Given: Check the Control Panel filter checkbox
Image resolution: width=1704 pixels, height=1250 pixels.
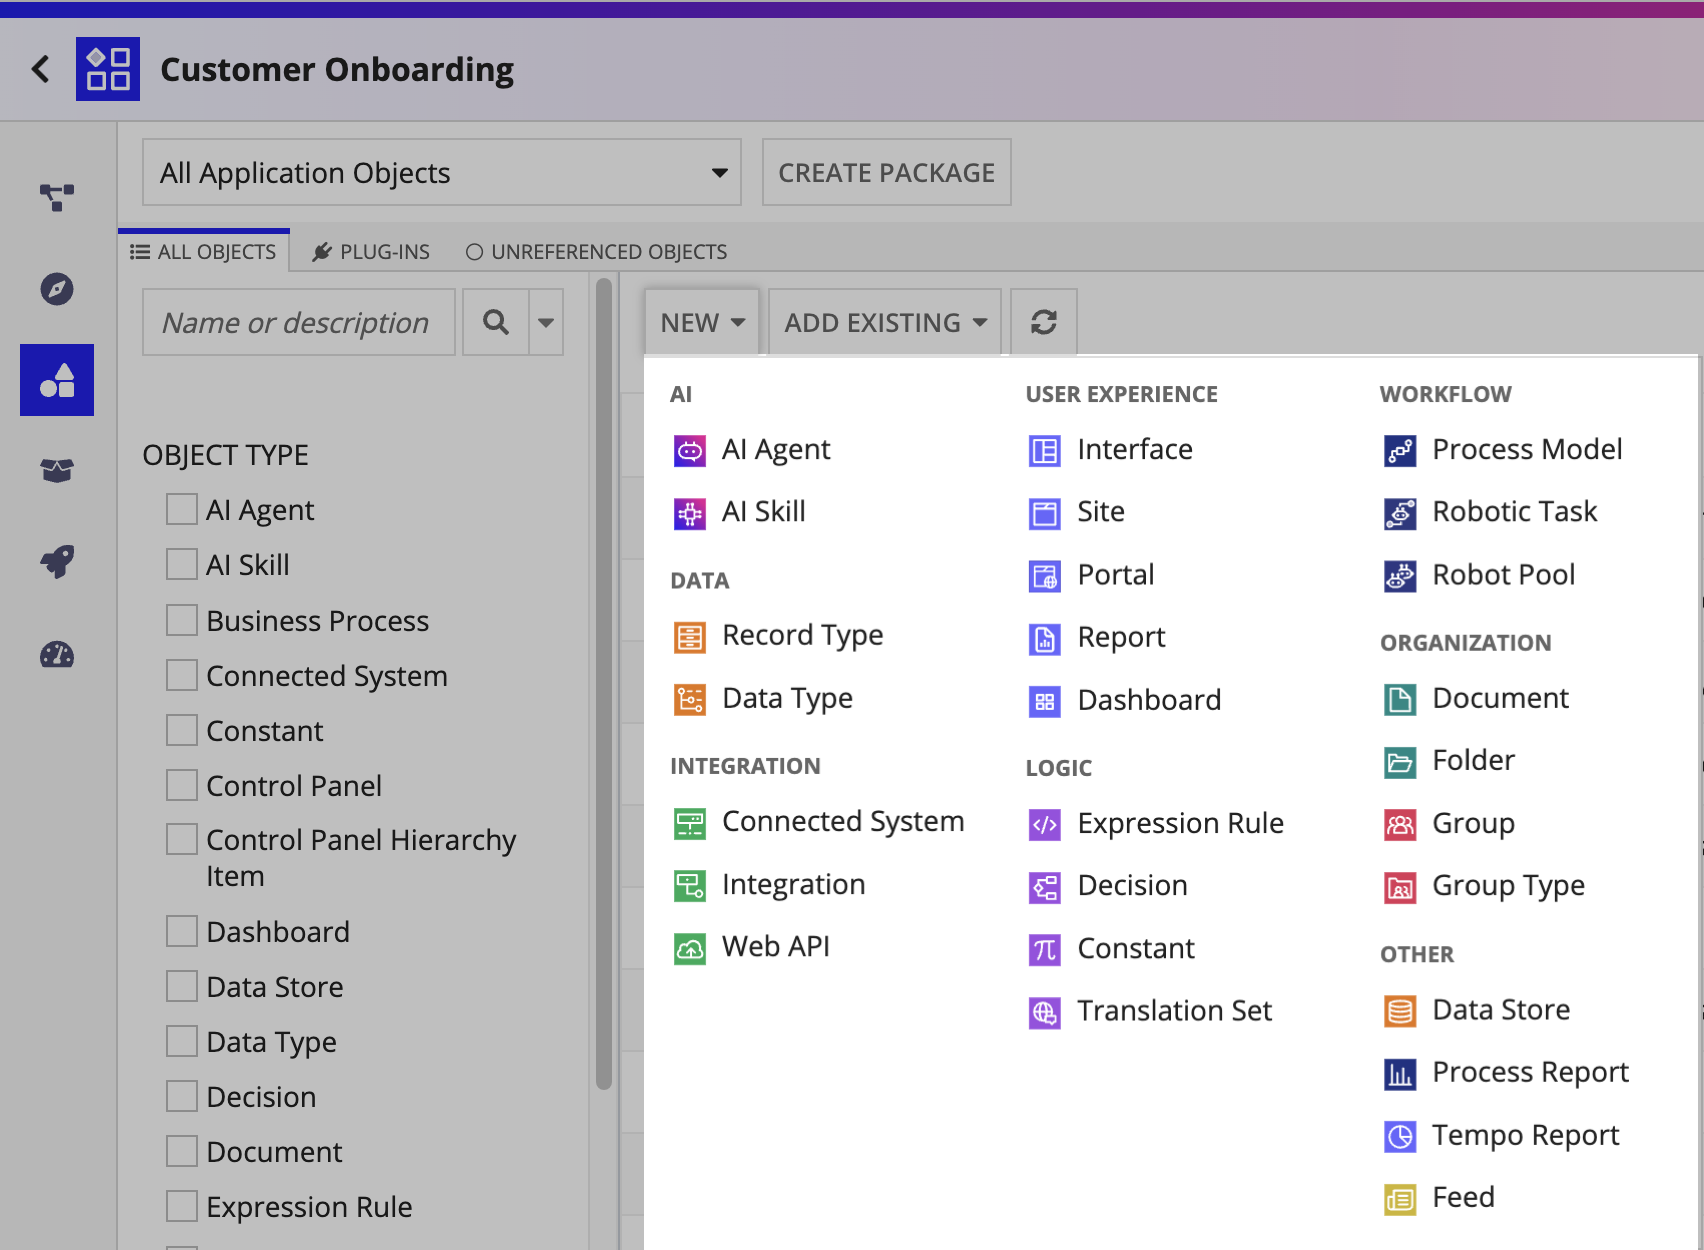Looking at the screenshot, I should (x=182, y=785).
